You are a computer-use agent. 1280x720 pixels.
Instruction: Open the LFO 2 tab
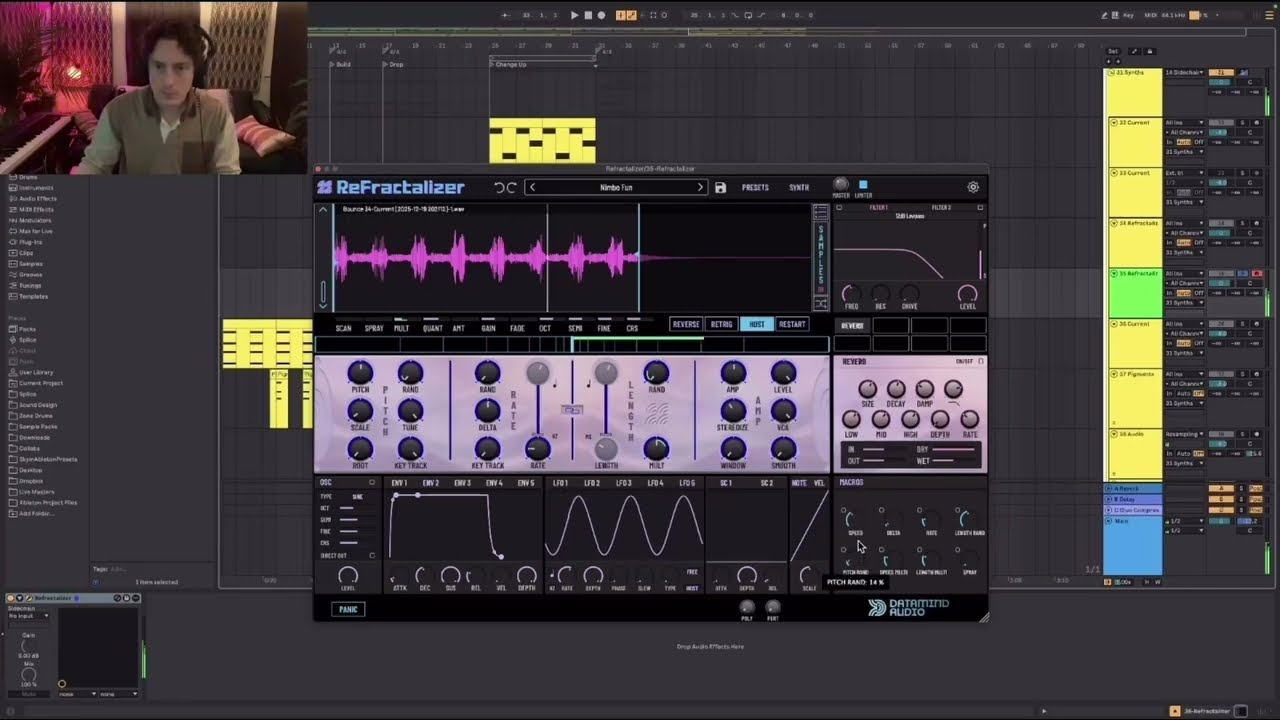tap(592, 483)
